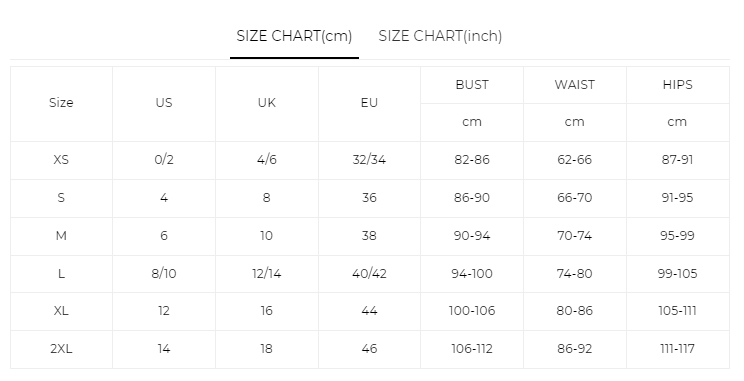
Task: Switch to the SIZE CHART(inch) tab
Action: pos(440,36)
